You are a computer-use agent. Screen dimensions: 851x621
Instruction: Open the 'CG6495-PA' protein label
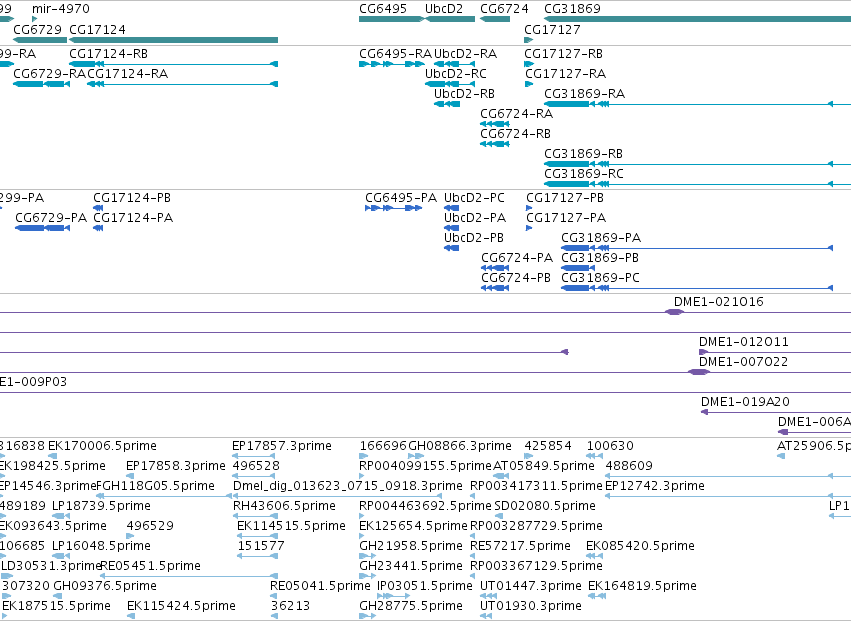tap(401, 198)
